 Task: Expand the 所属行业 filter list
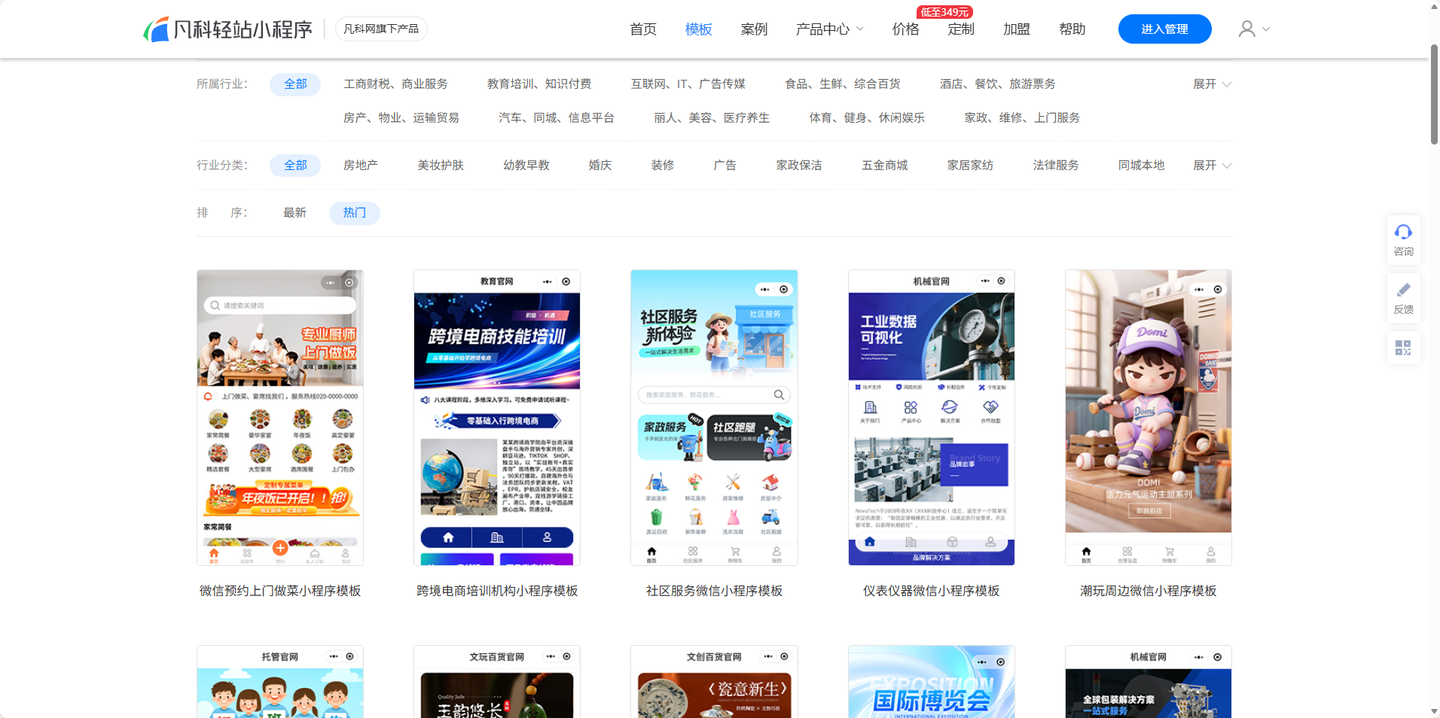coord(1212,84)
